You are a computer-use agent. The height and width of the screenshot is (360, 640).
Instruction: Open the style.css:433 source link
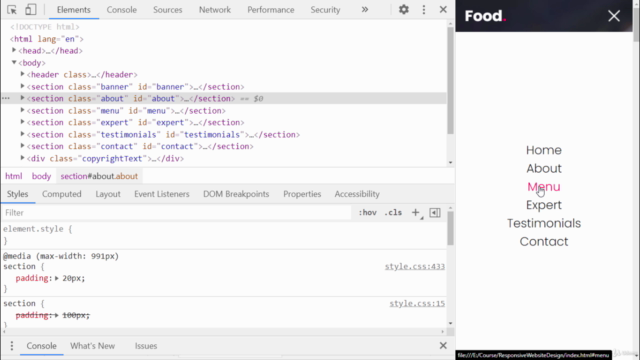(415, 267)
